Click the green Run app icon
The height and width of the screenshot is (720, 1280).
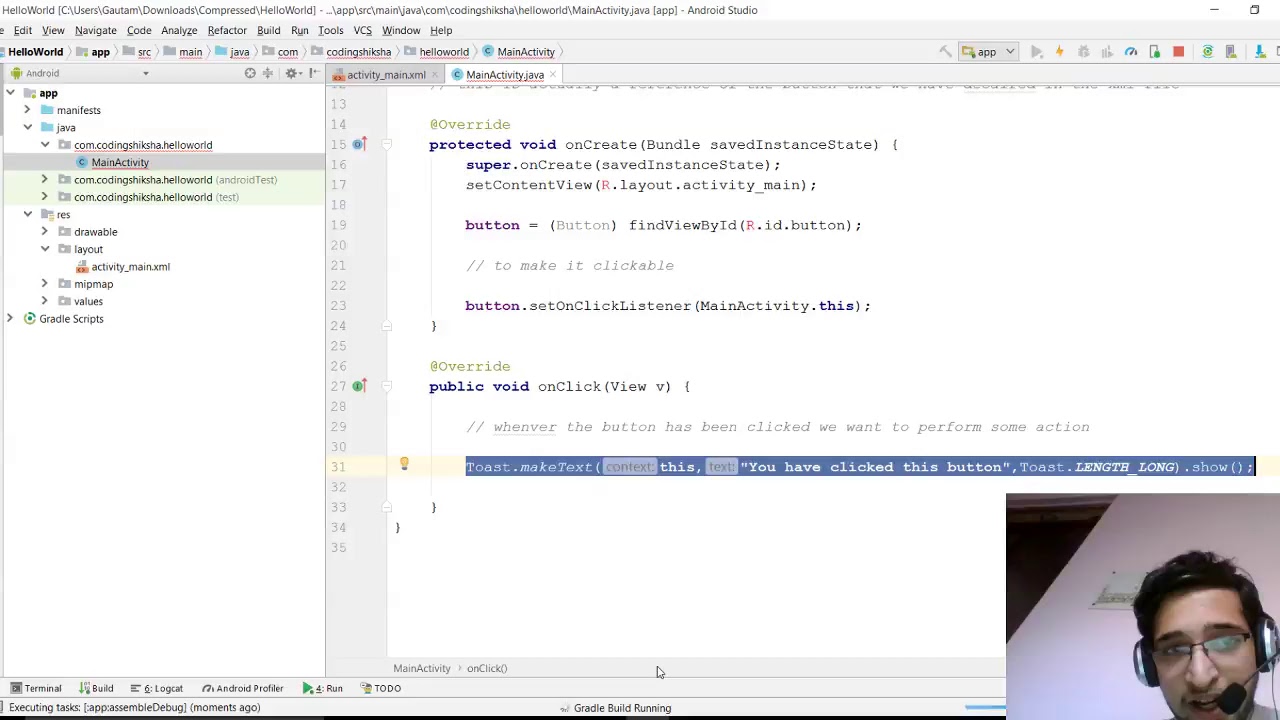tap(1036, 52)
